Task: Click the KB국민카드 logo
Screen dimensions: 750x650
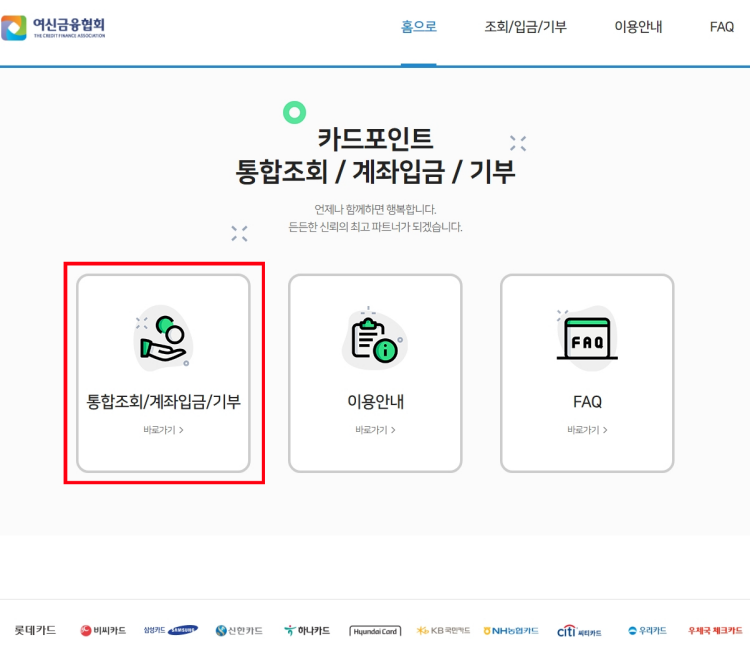Action: (443, 630)
